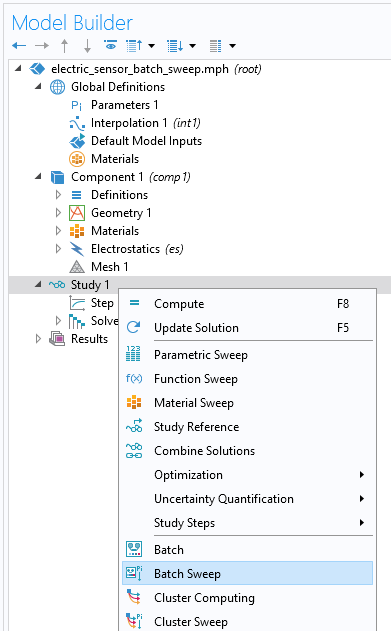391x631 pixels.
Task: Click the Parametric Sweep icon
Action: 133,354
